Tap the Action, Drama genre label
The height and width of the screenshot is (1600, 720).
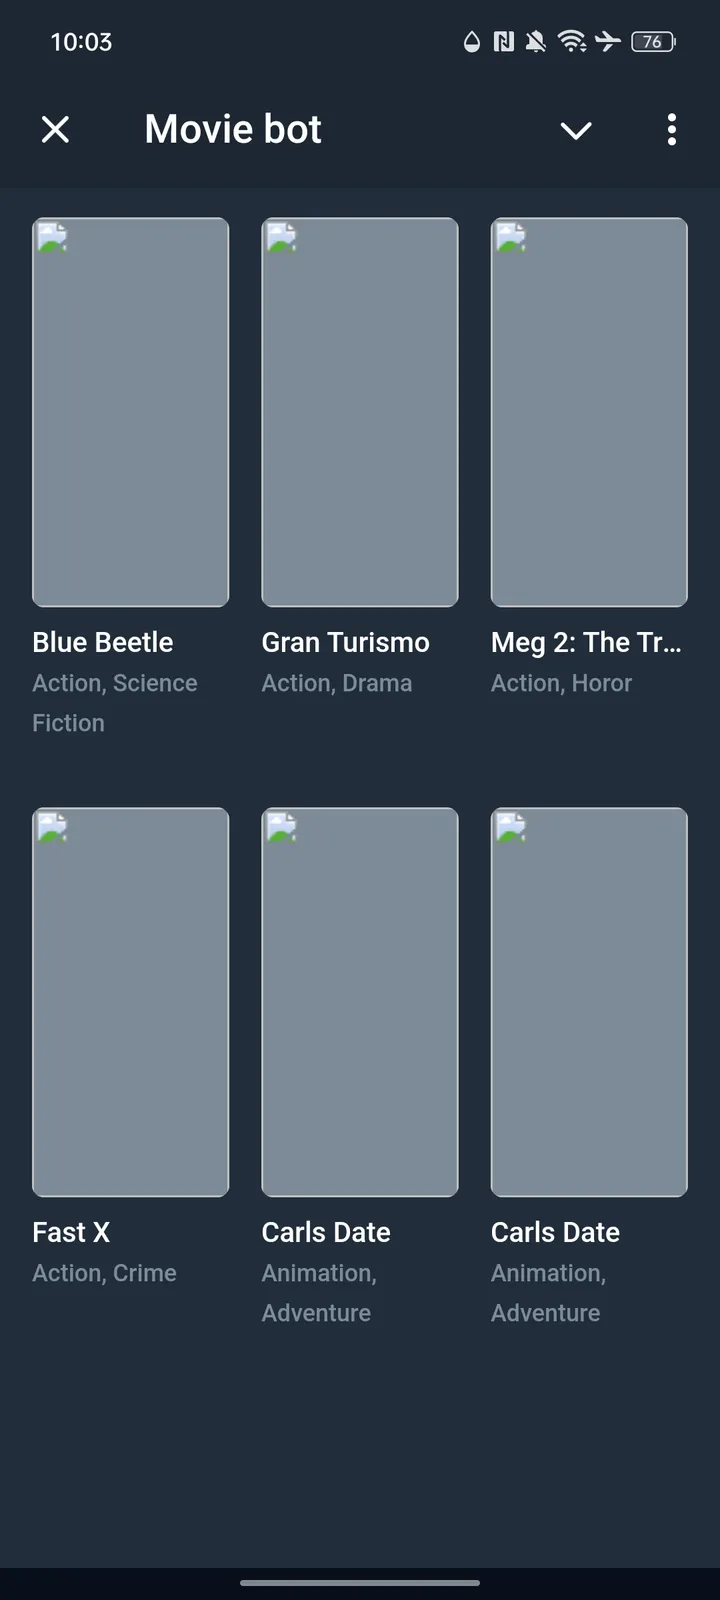[337, 683]
